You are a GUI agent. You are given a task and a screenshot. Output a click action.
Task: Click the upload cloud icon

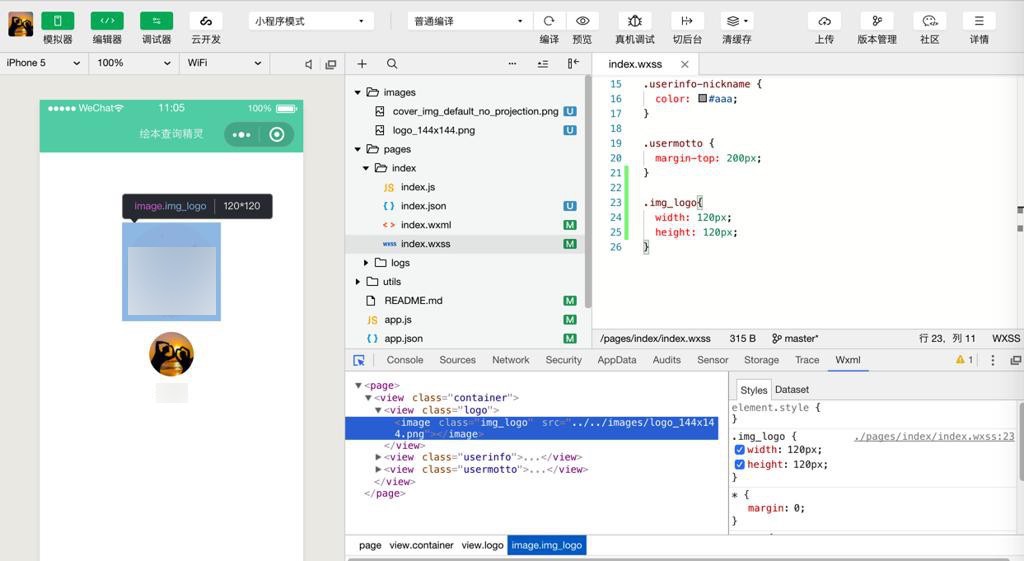coord(824,21)
